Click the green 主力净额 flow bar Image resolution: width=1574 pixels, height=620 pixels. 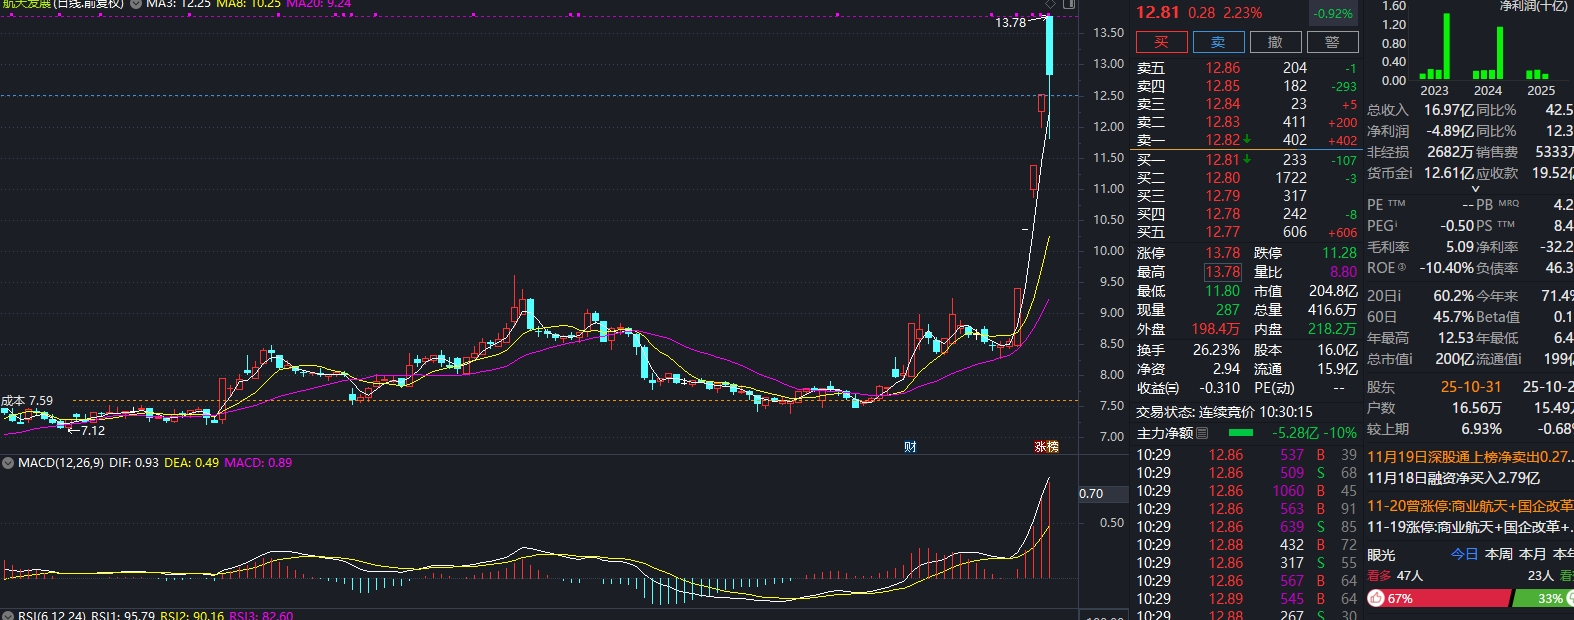tap(1240, 433)
